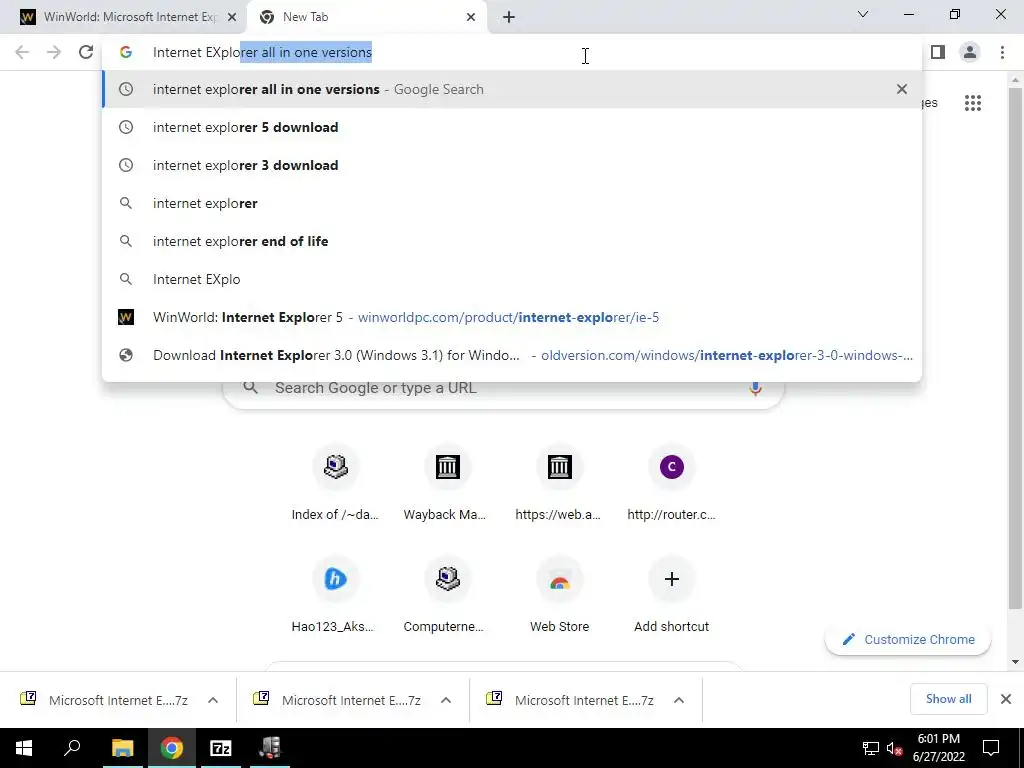
Task: Click Show all downloads
Action: pyautogui.click(x=948, y=699)
